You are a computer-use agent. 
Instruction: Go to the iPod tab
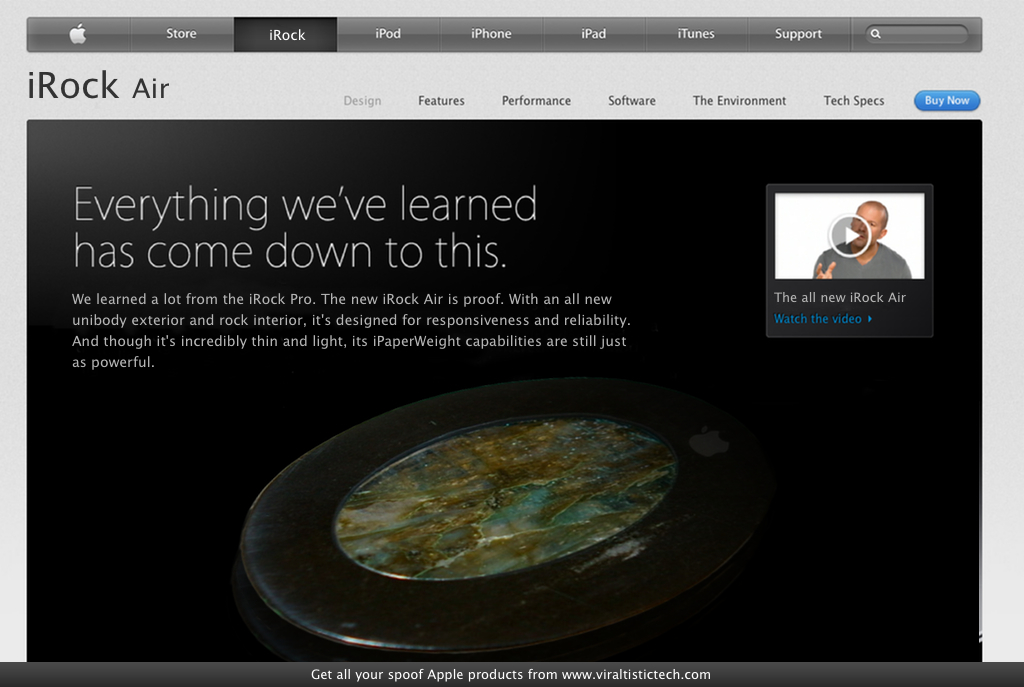click(388, 34)
